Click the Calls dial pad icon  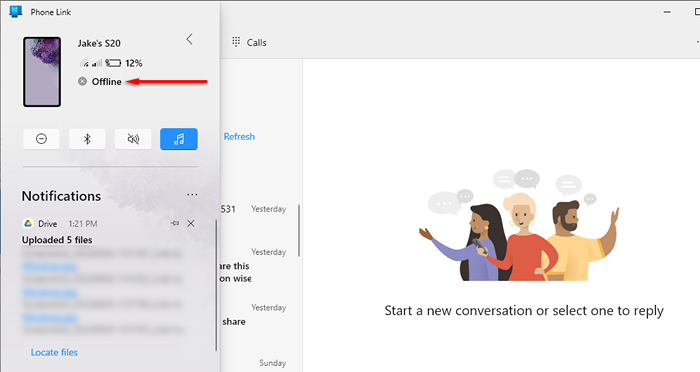click(236, 42)
